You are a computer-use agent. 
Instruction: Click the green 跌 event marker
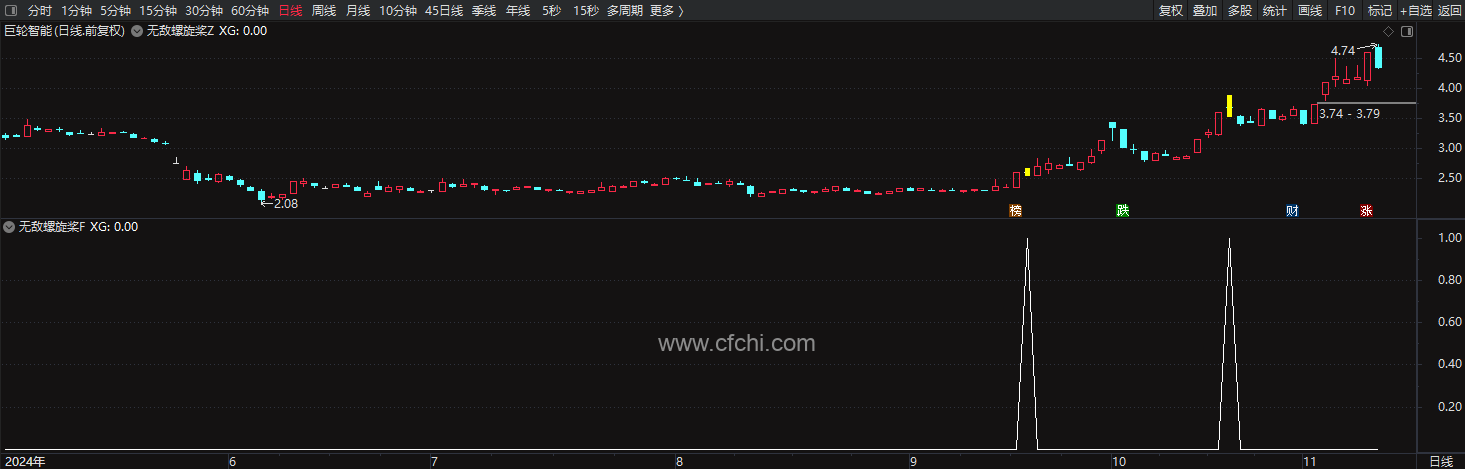coord(1123,211)
